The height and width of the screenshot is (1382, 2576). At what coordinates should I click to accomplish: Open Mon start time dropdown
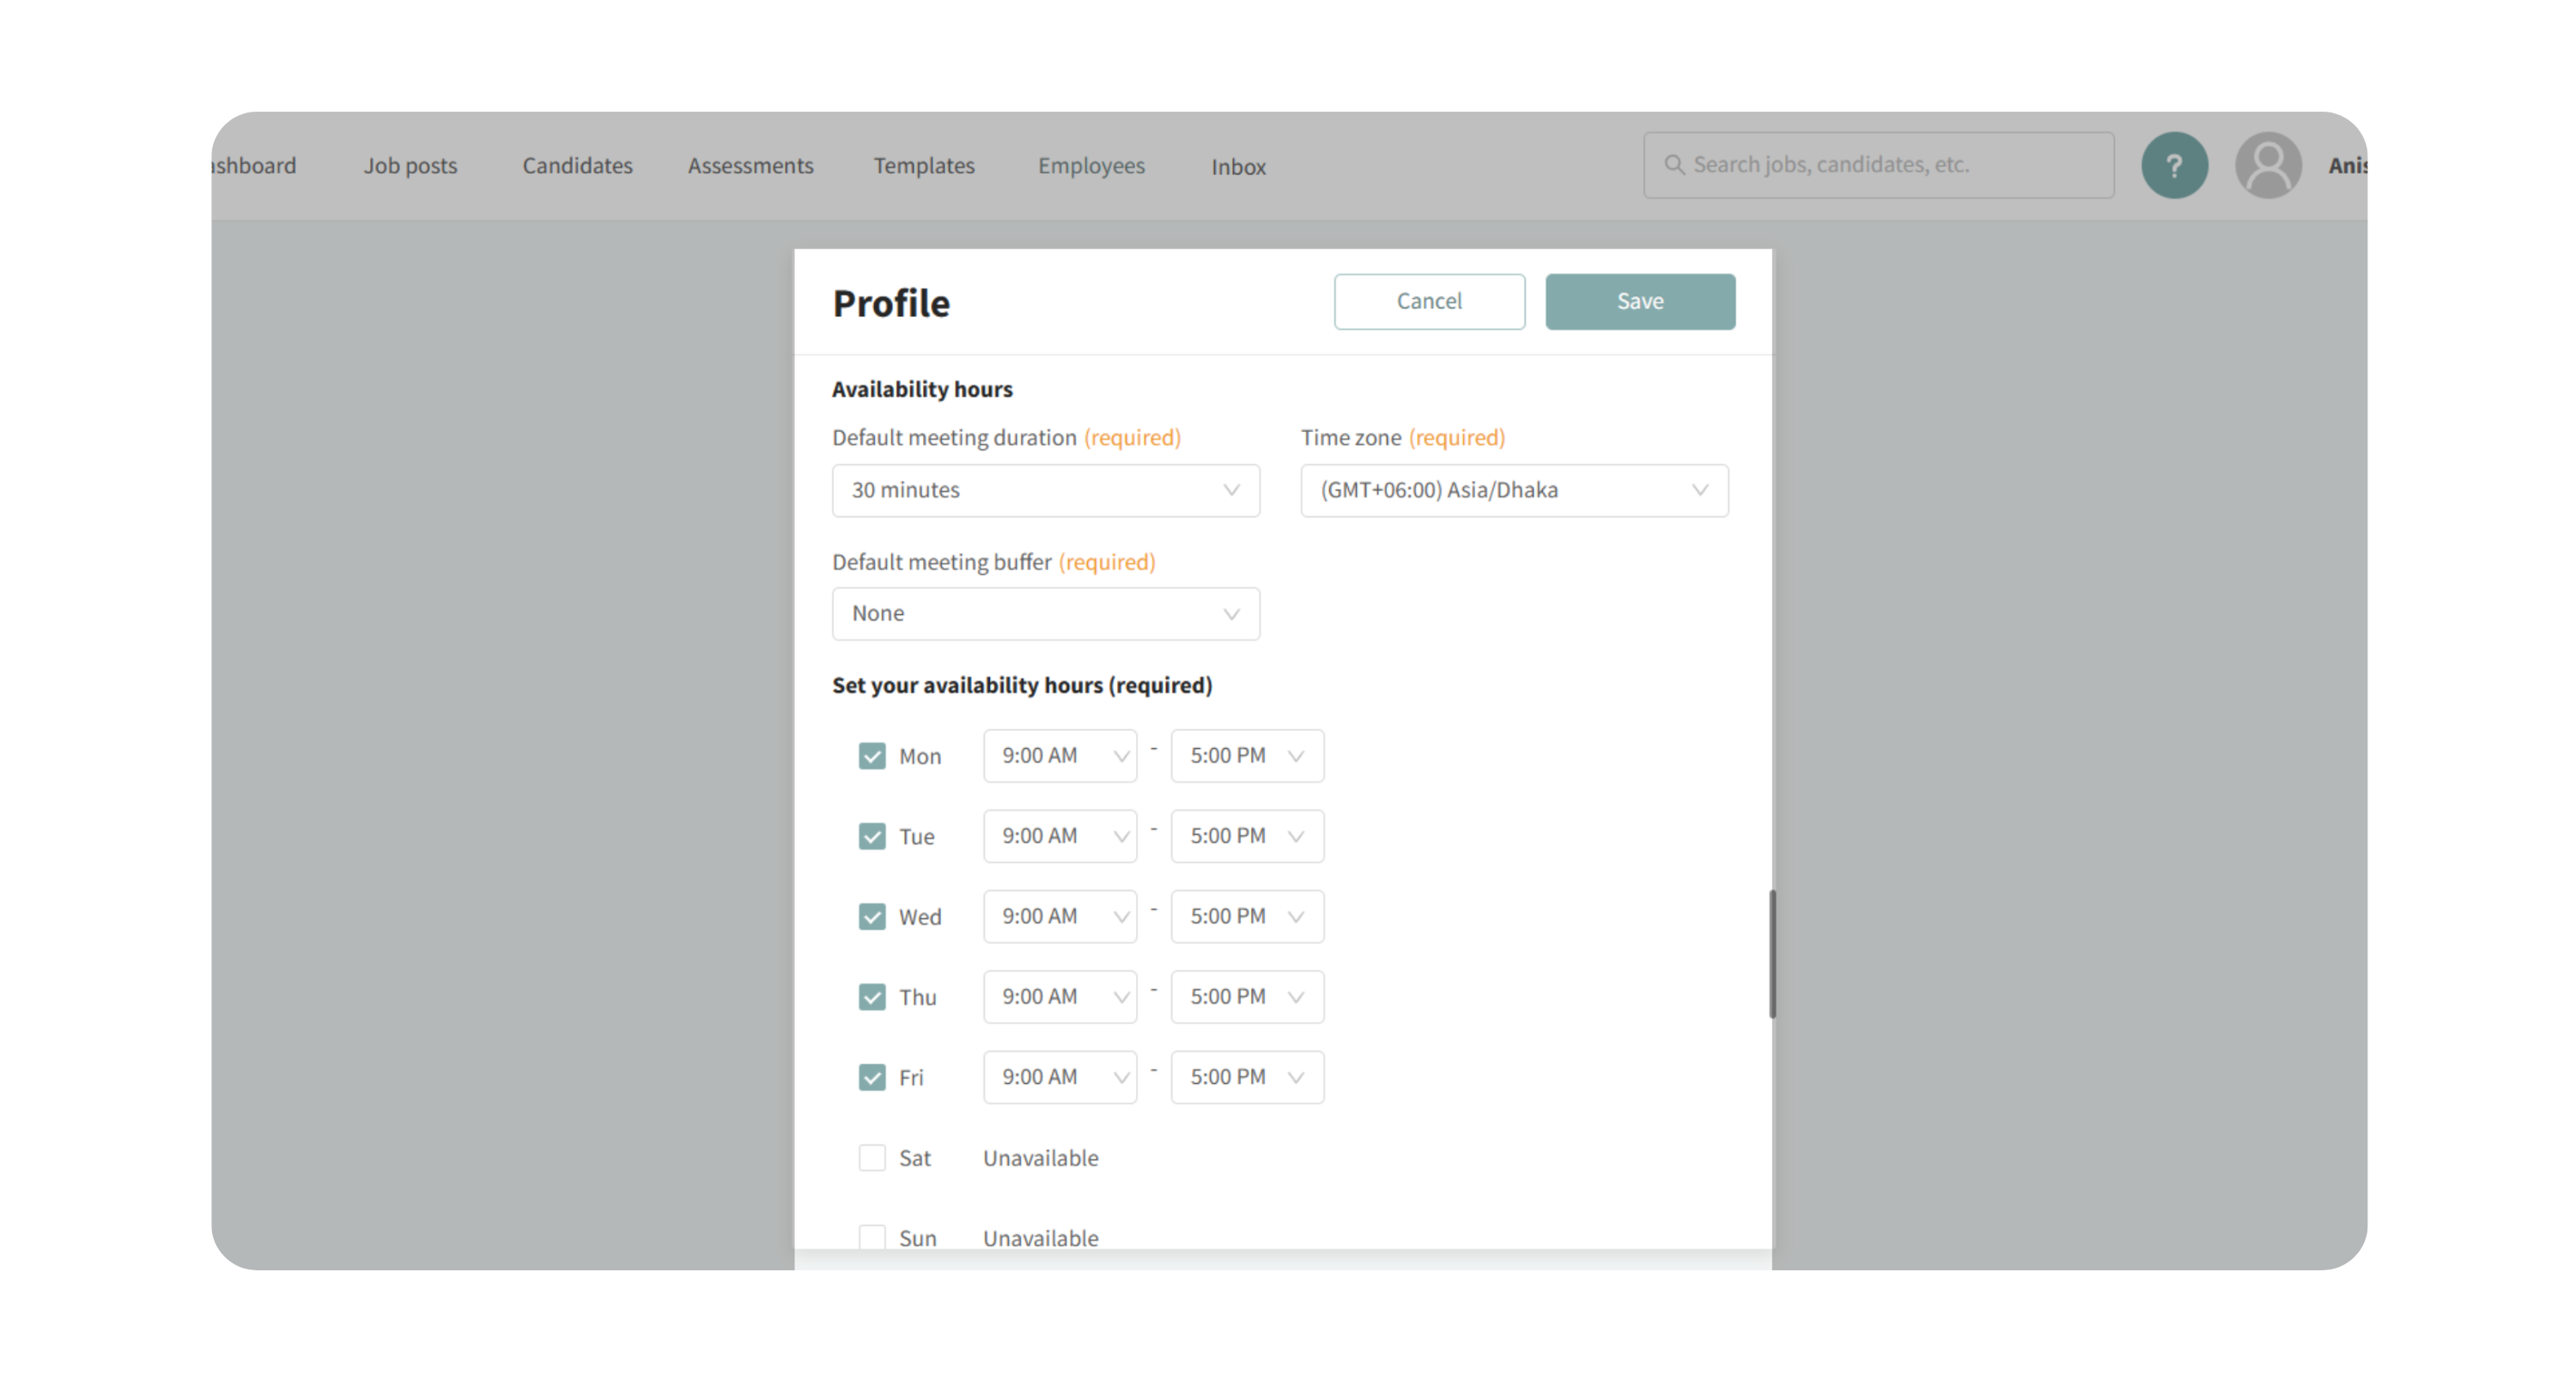tap(1060, 756)
